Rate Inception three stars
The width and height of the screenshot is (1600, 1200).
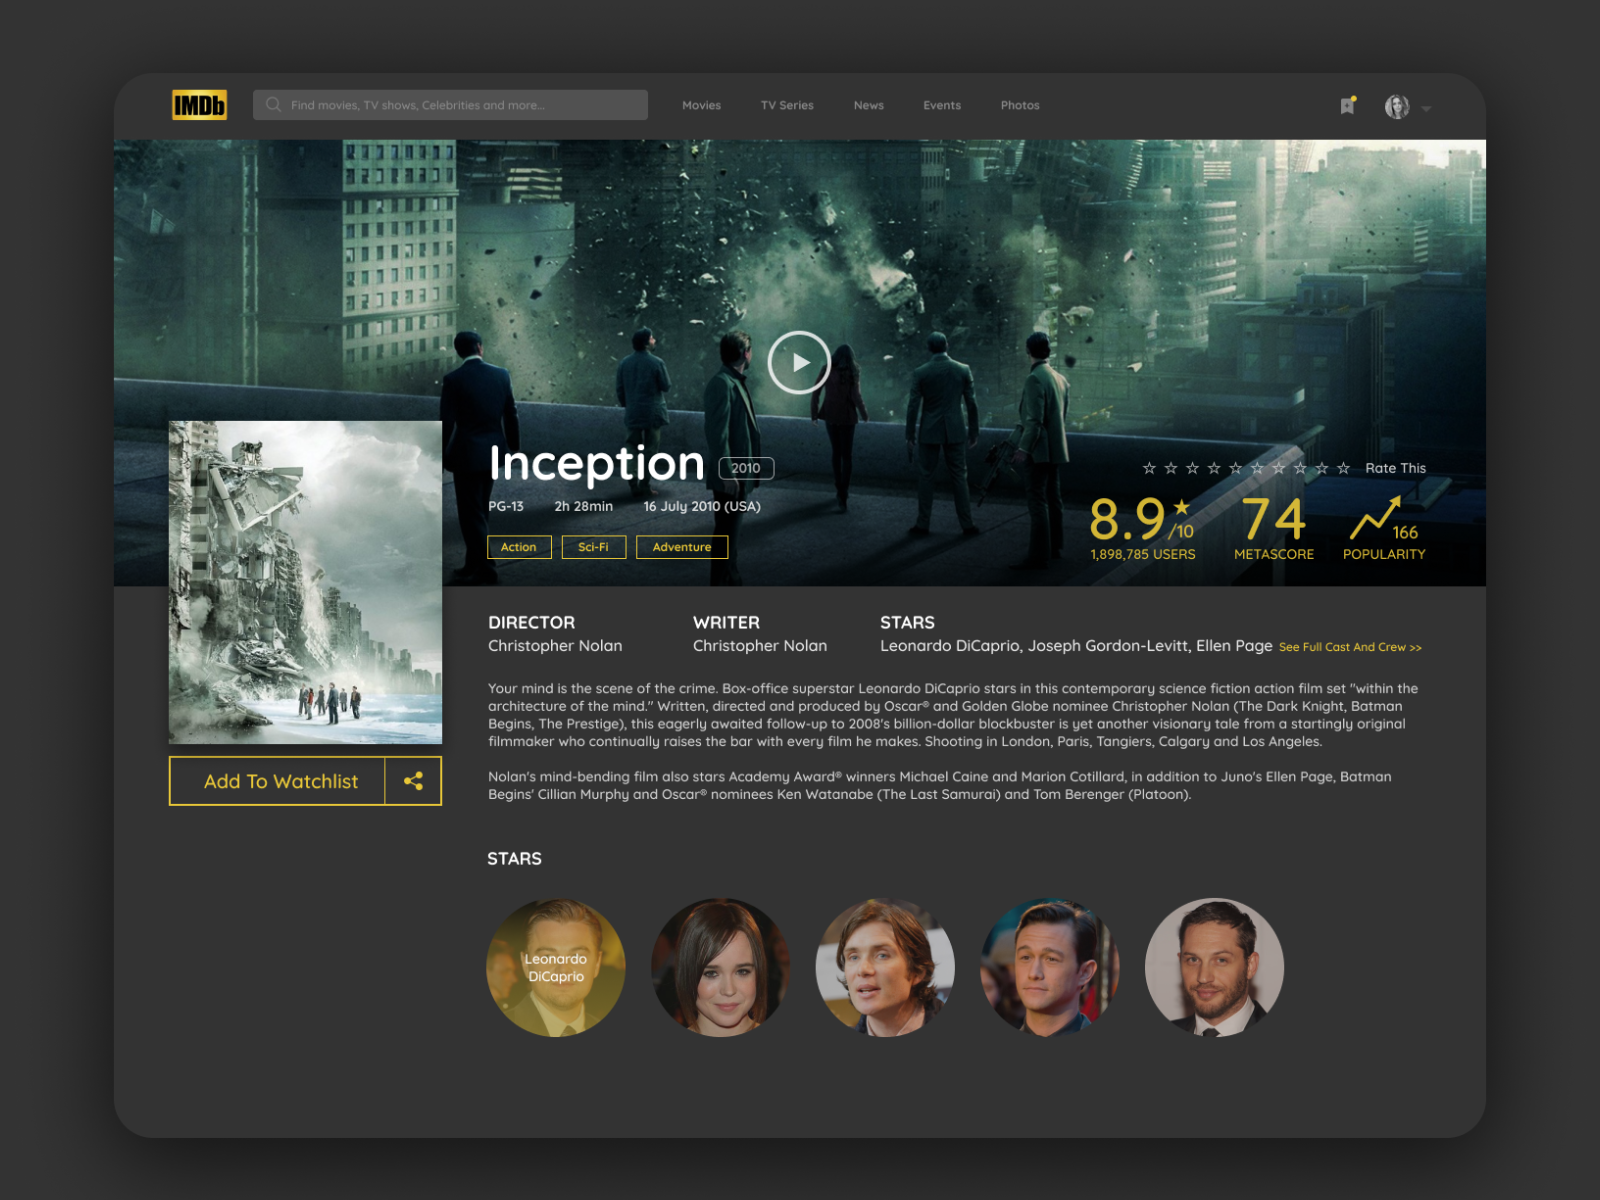point(1192,468)
